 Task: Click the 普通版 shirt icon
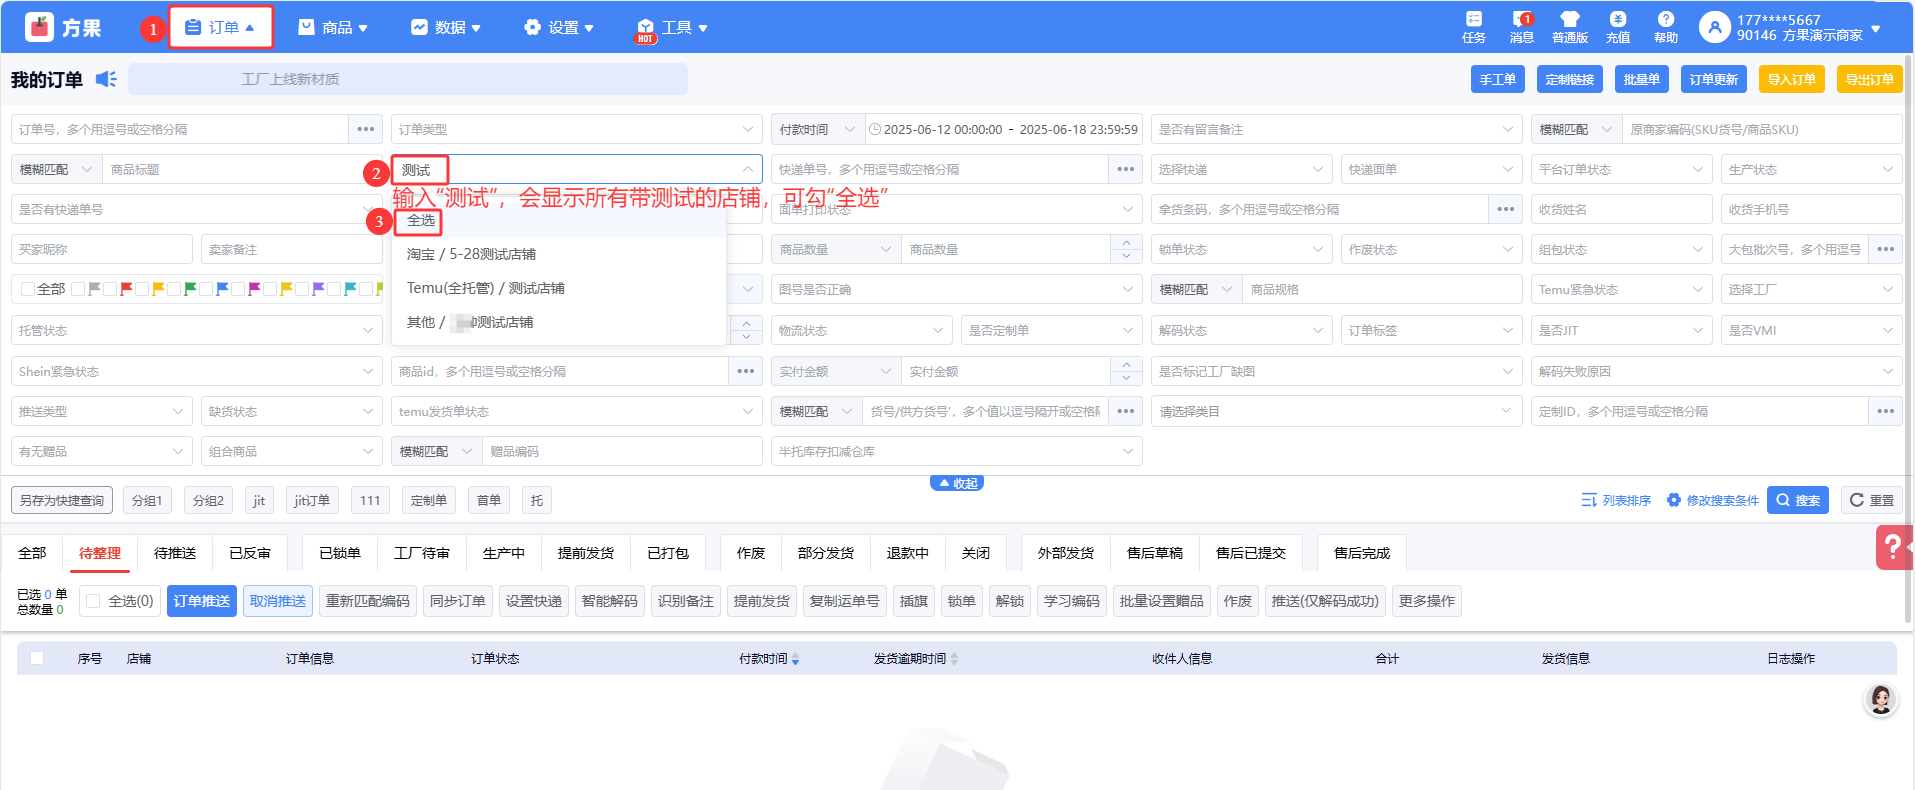(1569, 20)
